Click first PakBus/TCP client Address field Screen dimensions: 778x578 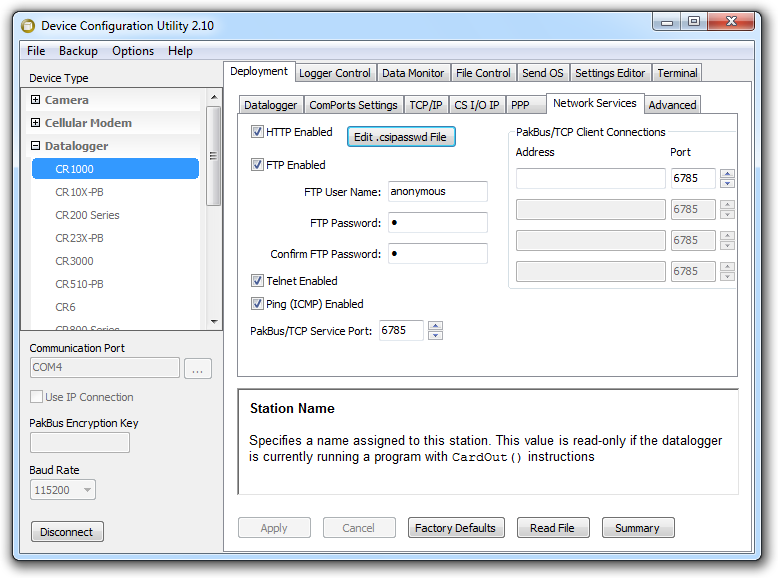point(590,178)
